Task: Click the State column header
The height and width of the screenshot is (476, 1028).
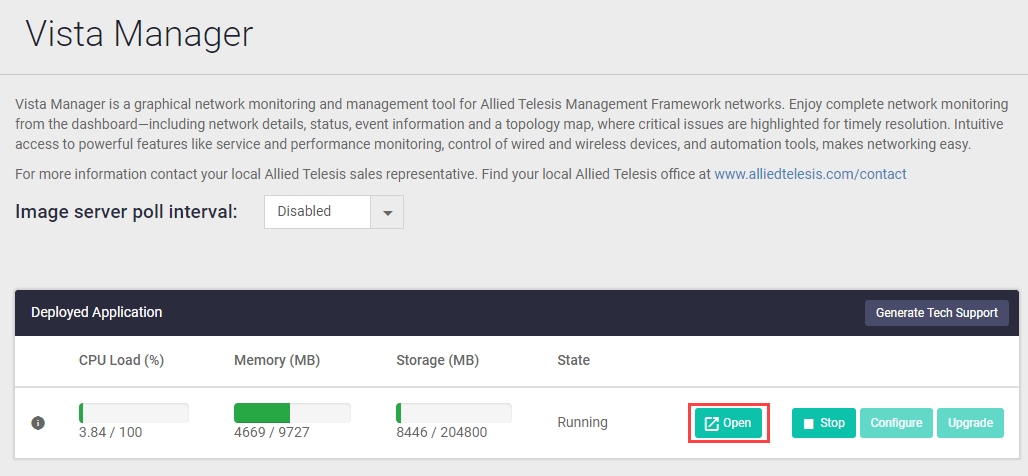Action: 573,360
